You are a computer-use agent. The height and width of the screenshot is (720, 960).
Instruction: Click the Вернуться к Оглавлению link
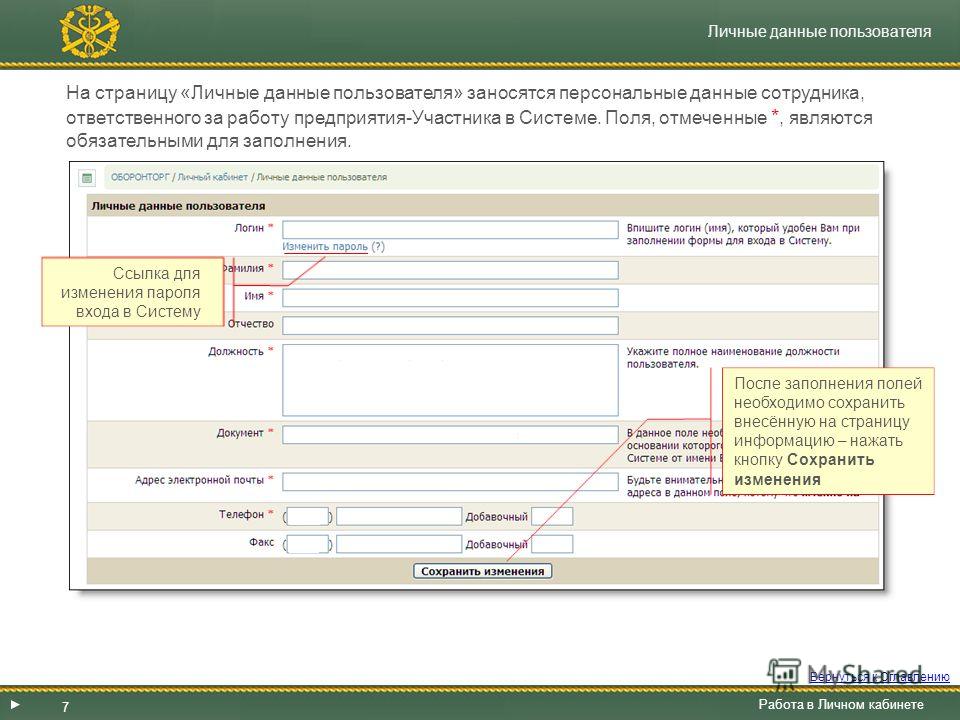(x=879, y=677)
